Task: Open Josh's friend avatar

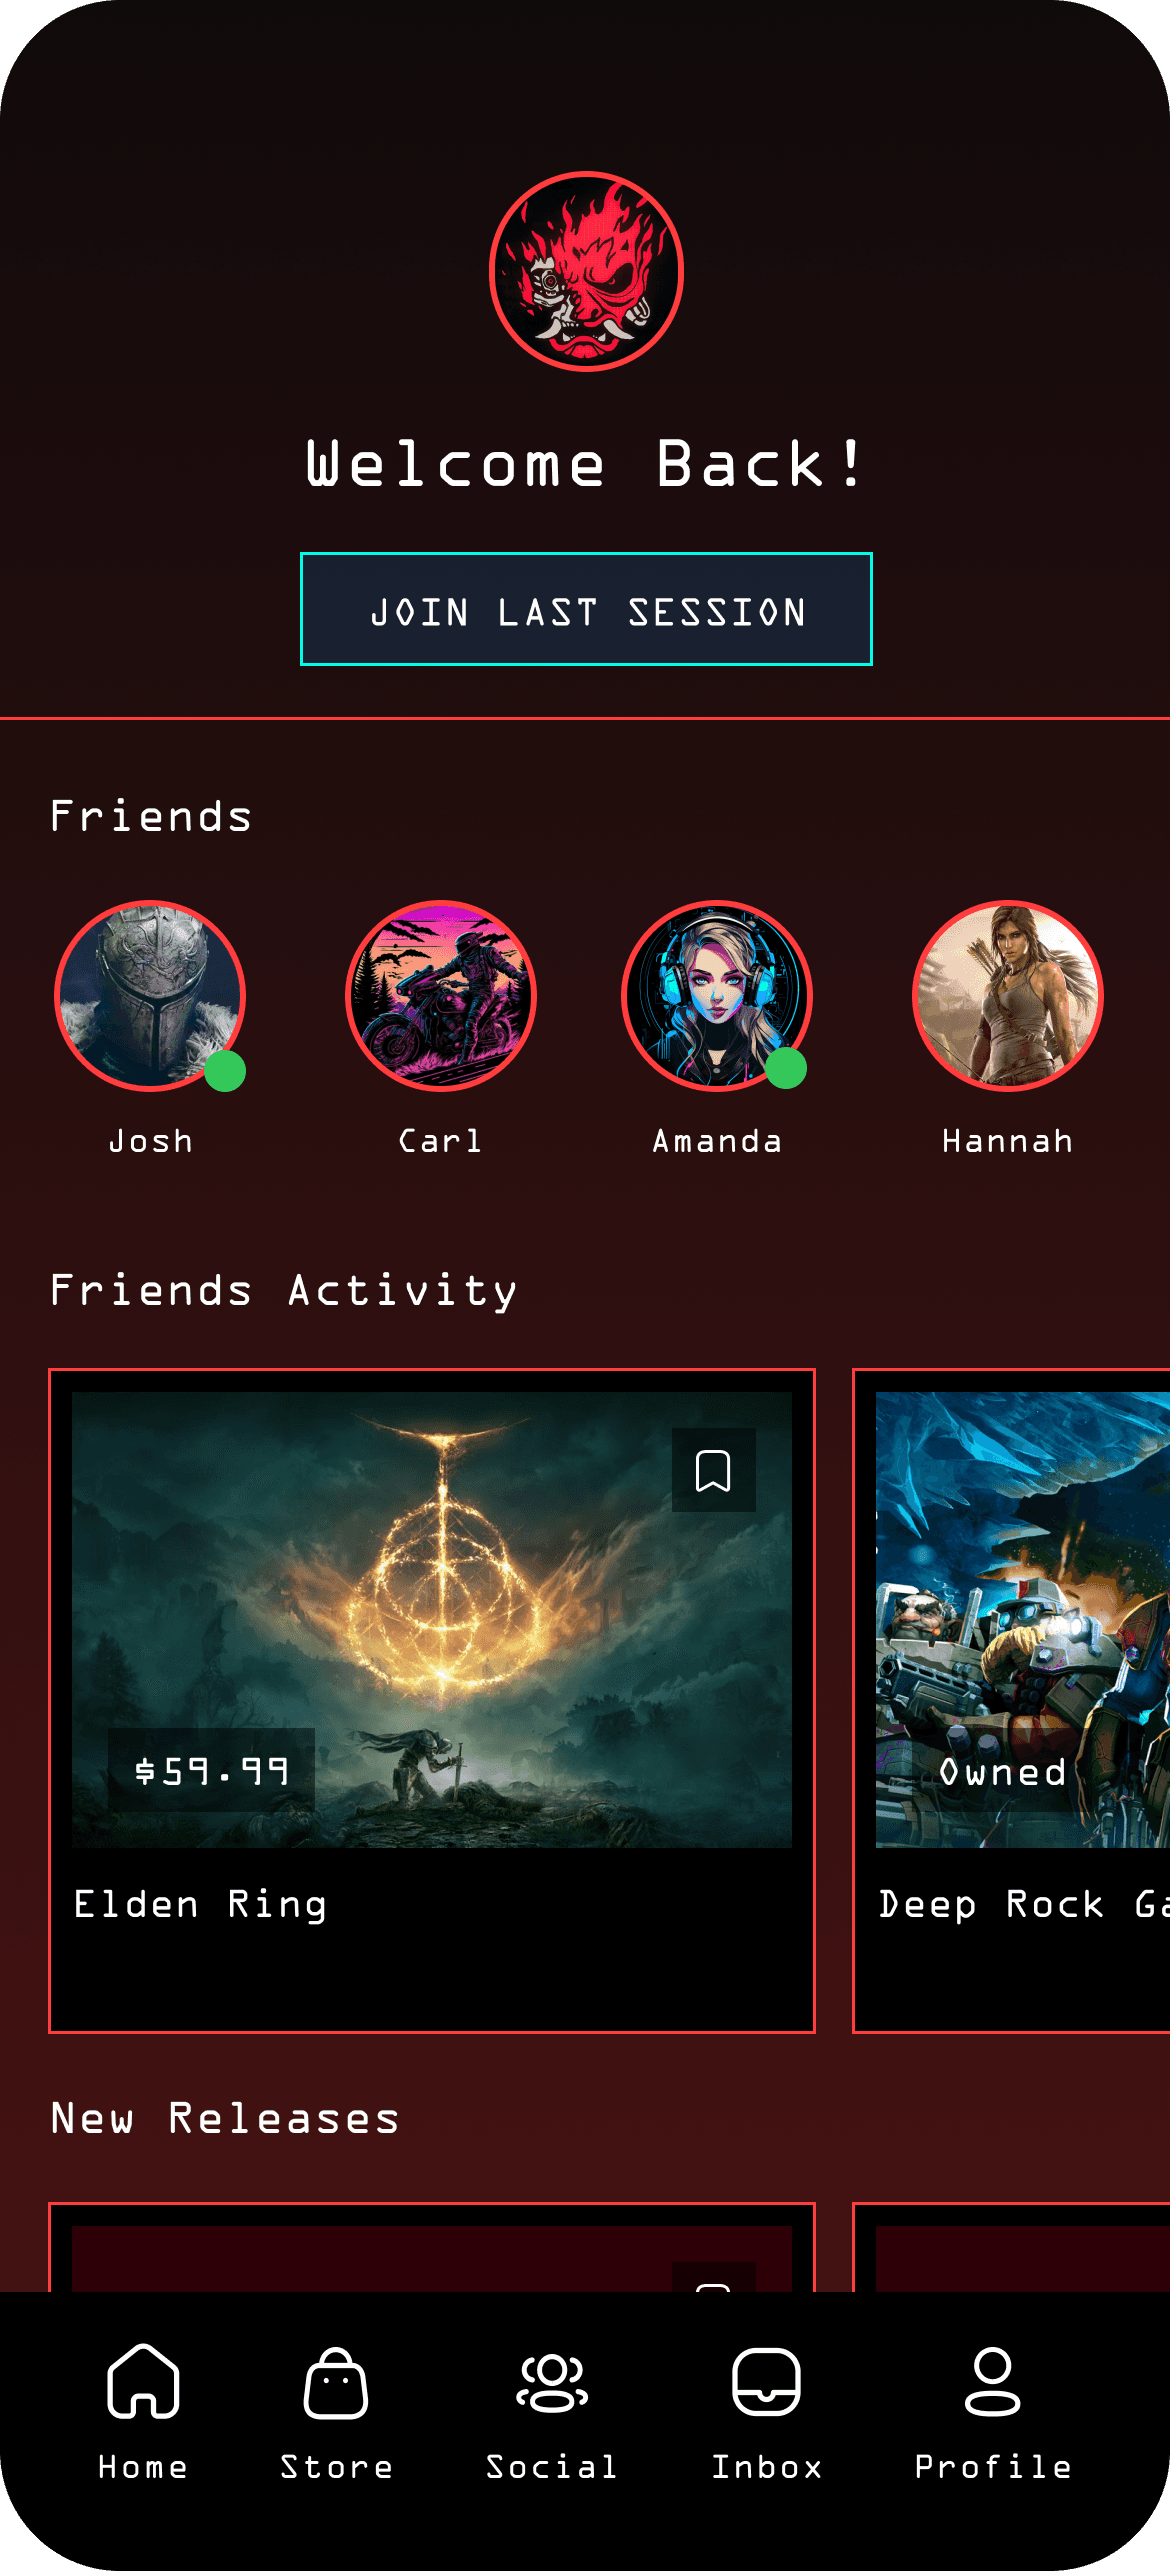Action: [150, 996]
